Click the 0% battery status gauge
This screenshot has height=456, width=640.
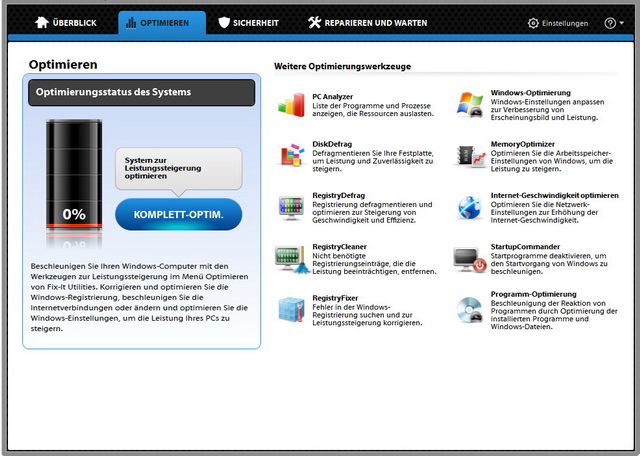tap(74, 175)
